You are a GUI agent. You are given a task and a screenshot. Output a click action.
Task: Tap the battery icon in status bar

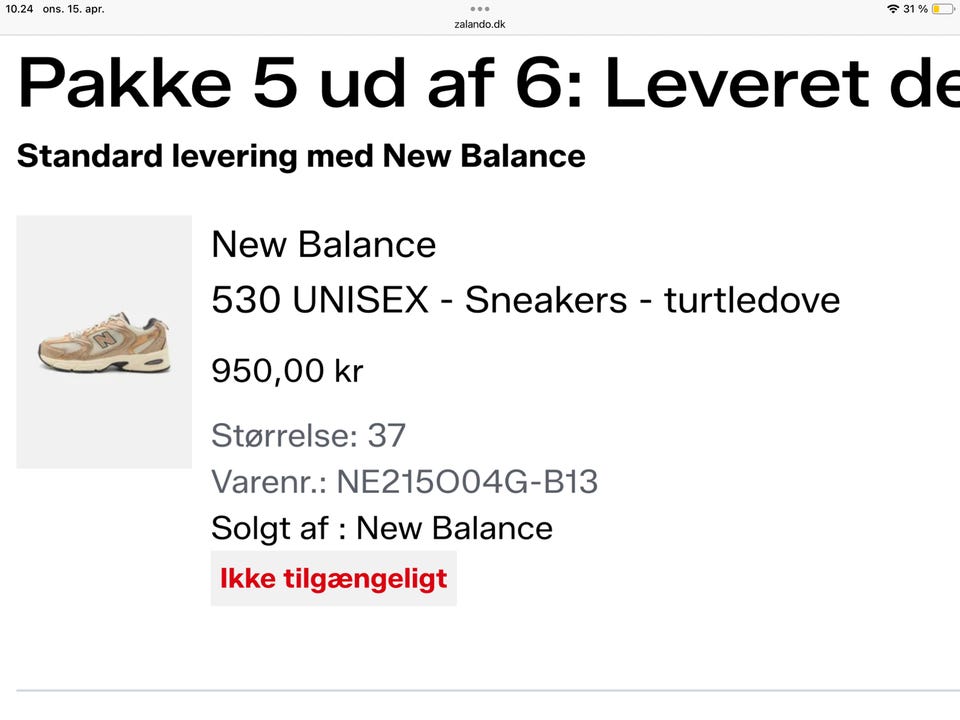click(x=943, y=9)
